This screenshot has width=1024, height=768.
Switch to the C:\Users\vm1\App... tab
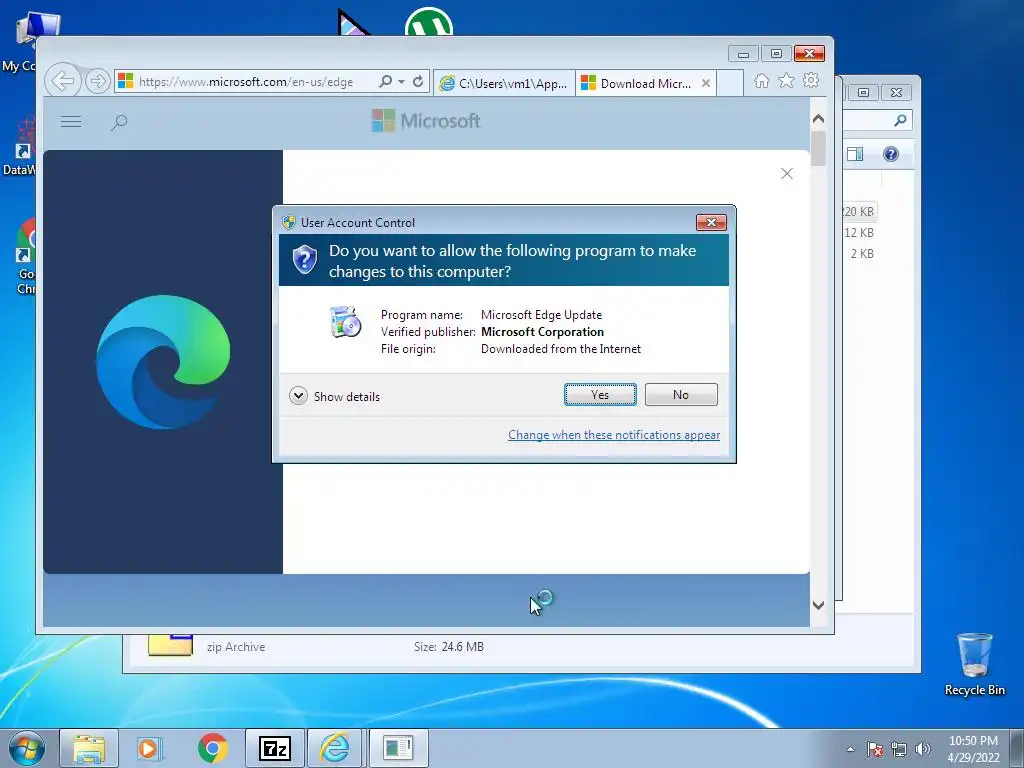[x=504, y=84]
